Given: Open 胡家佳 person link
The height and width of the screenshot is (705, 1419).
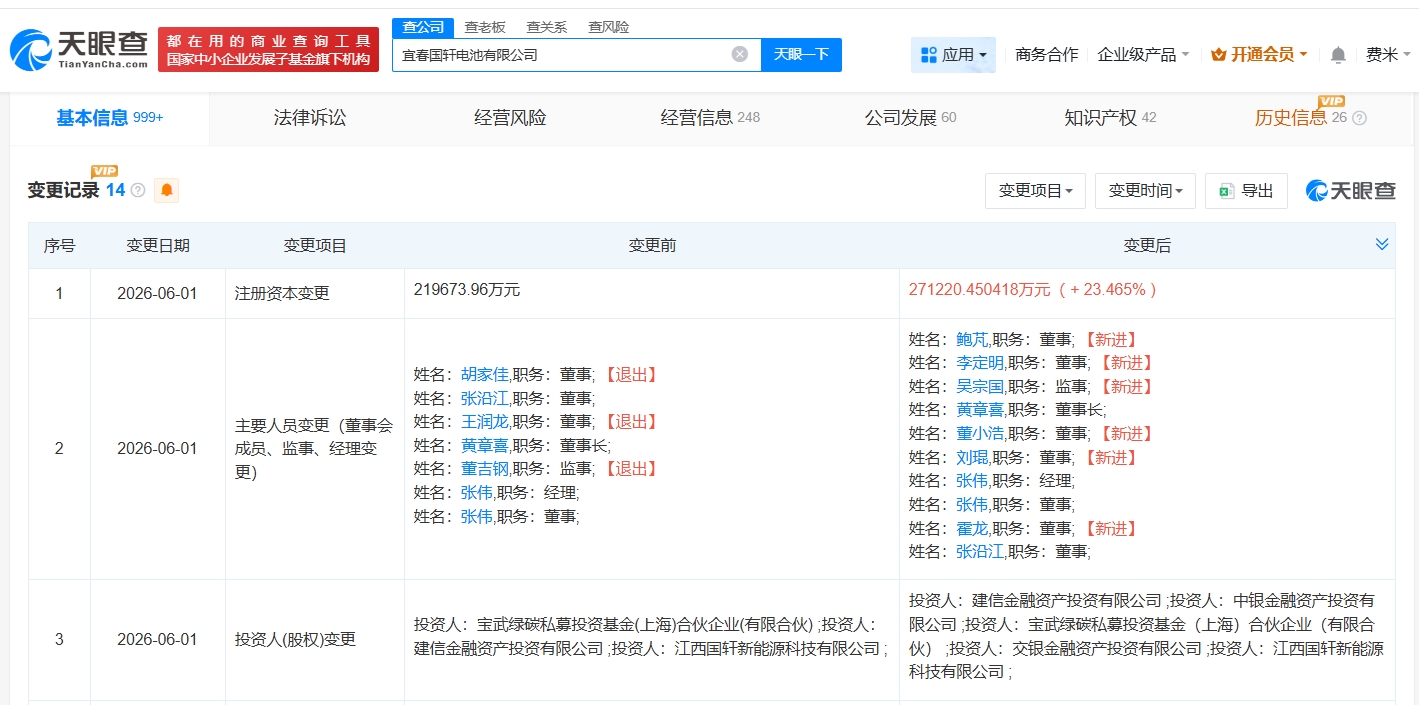Looking at the screenshot, I should pos(484,375).
